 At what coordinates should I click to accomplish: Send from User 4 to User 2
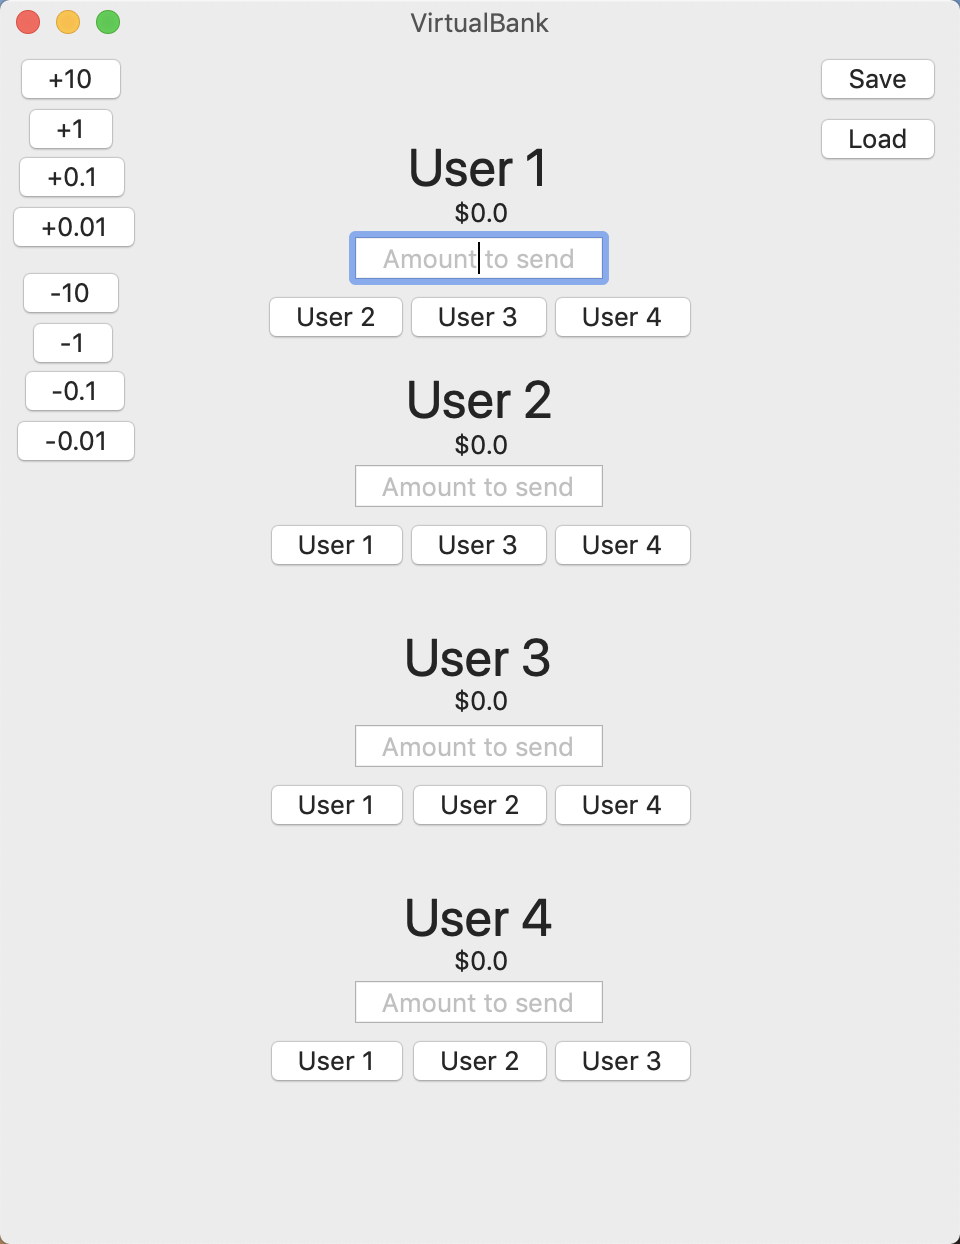tap(479, 1061)
